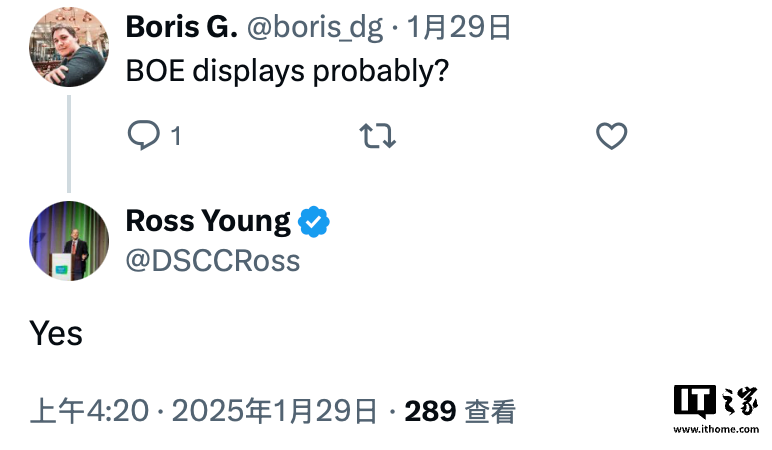Click the 2025年1月29日 date
This screenshot has height=450, width=772.
pyautogui.click(x=276, y=411)
